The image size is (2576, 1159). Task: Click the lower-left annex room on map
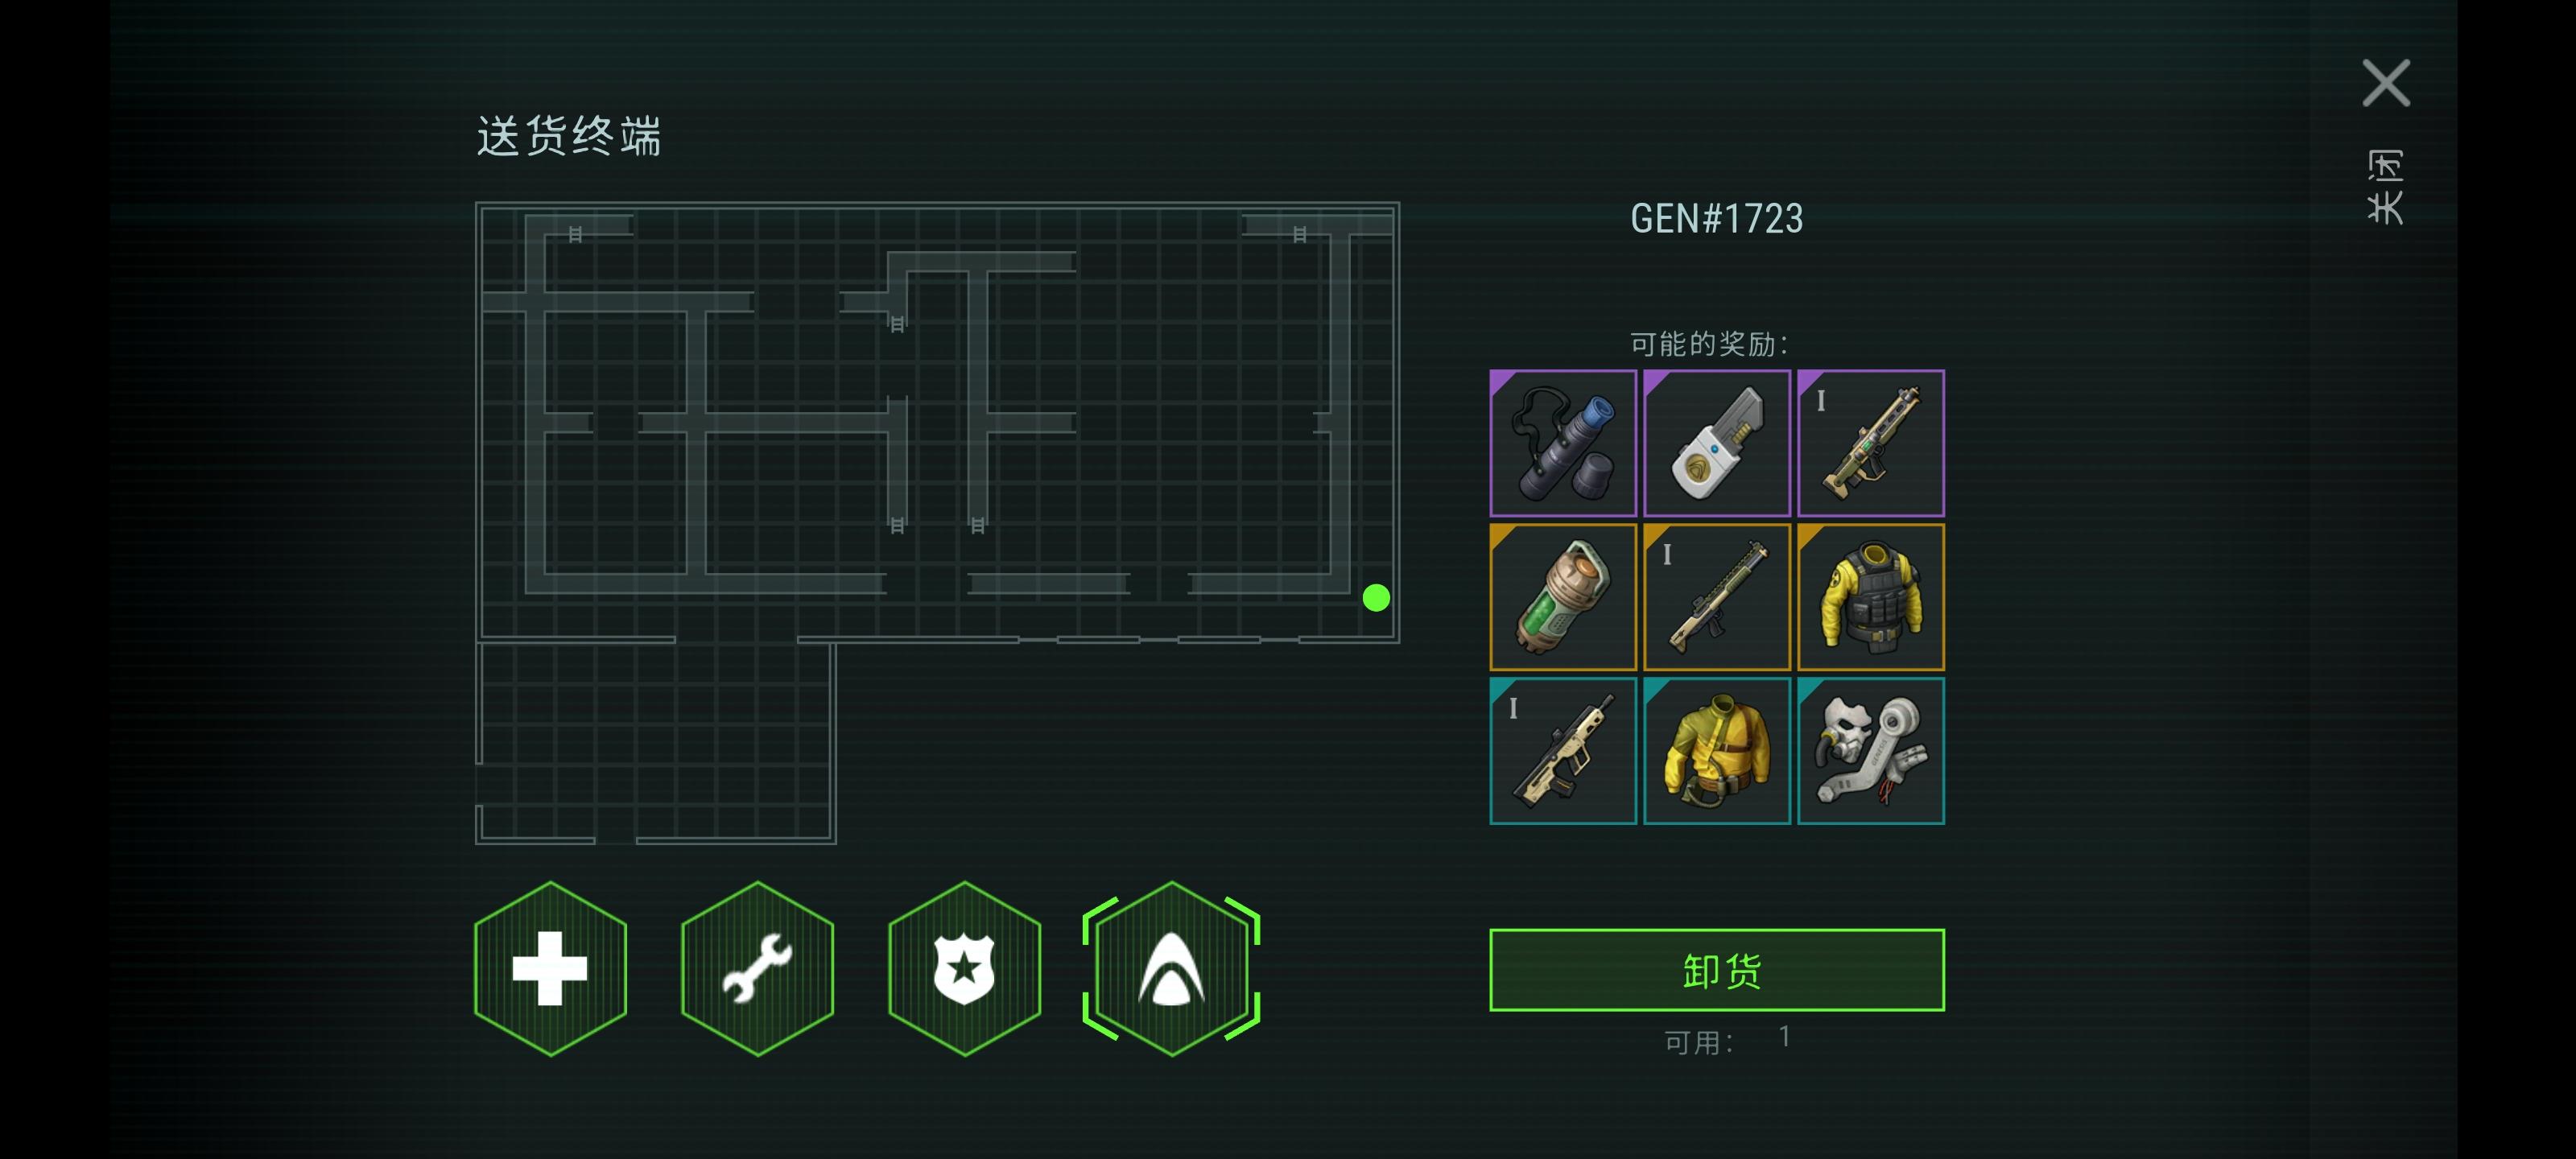655,743
